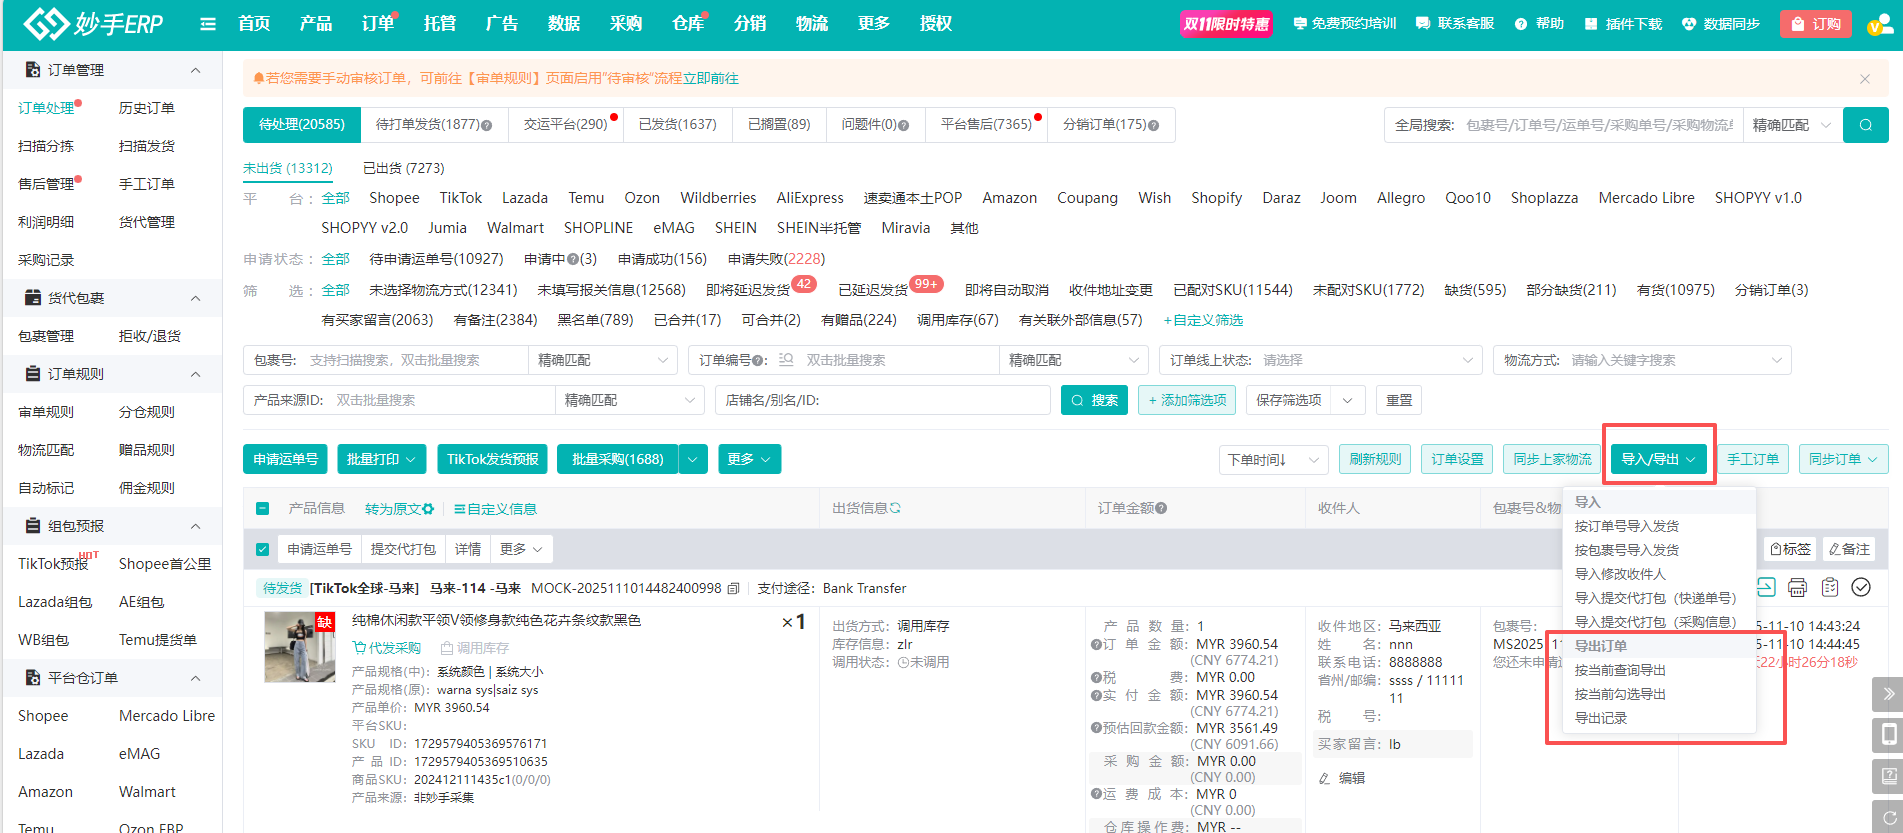Click the clipboard checklist icon in the order row
The height and width of the screenshot is (833, 1903).
click(1829, 587)
